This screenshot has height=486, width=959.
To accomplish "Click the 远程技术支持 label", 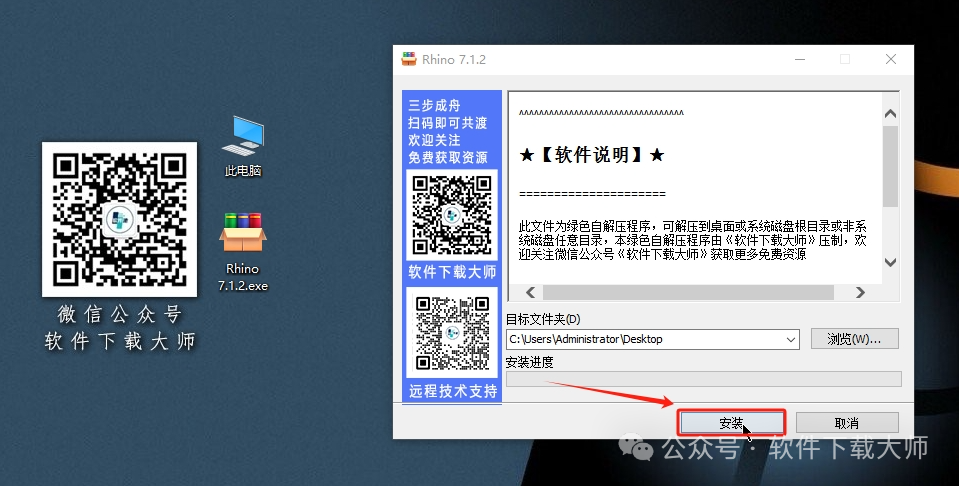I will [453, 391].
